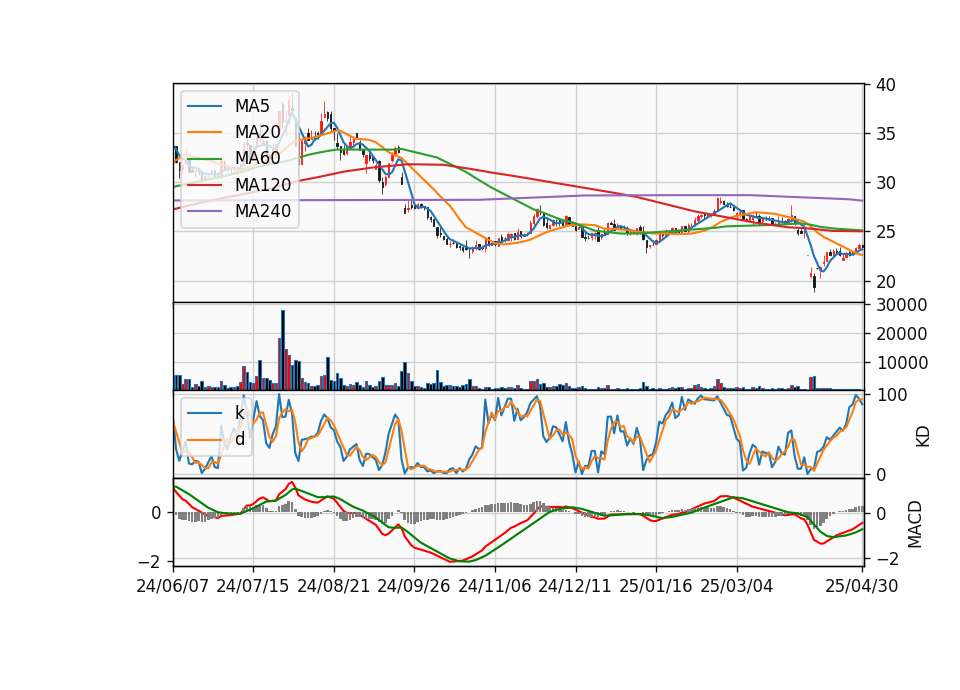Click the MA20 legend entry

tap(234, 132)
